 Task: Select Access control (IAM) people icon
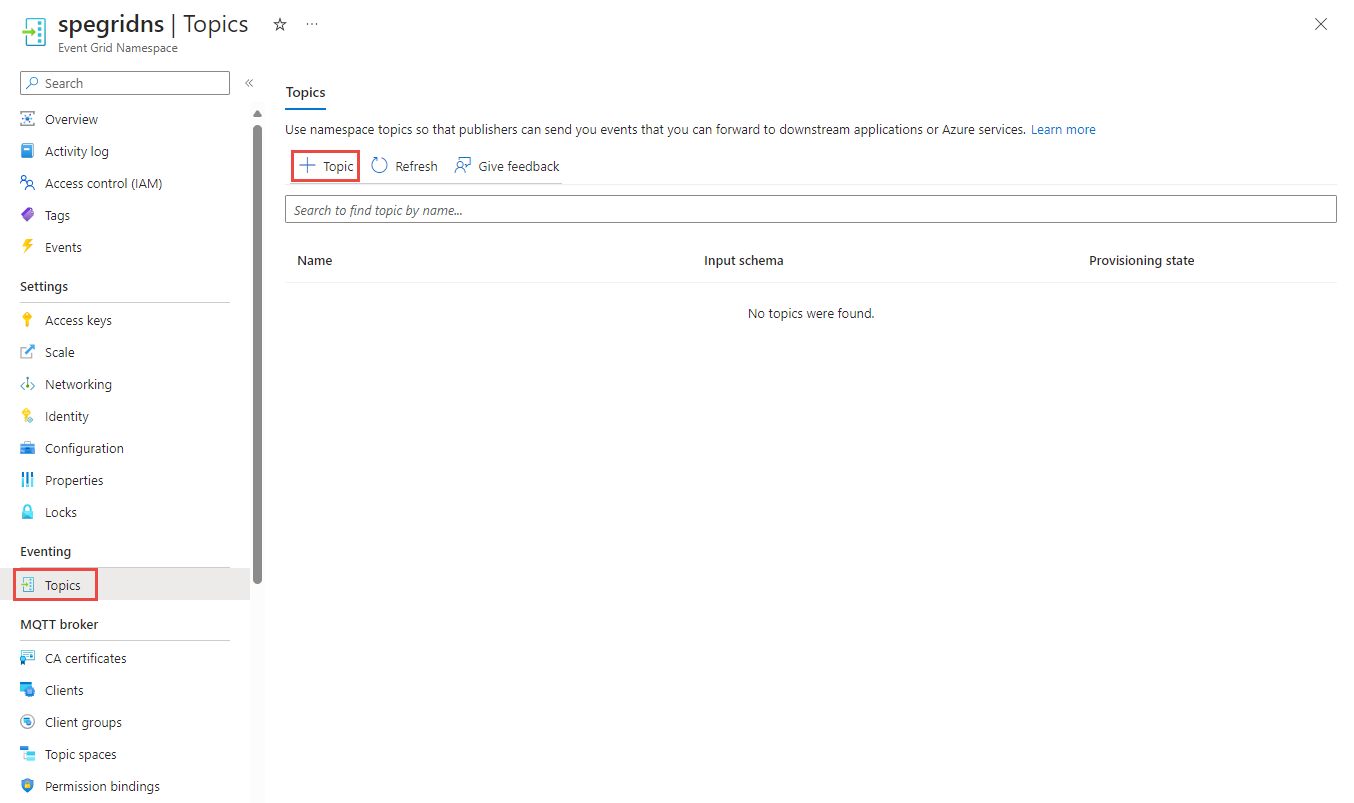tap(28, 183)
